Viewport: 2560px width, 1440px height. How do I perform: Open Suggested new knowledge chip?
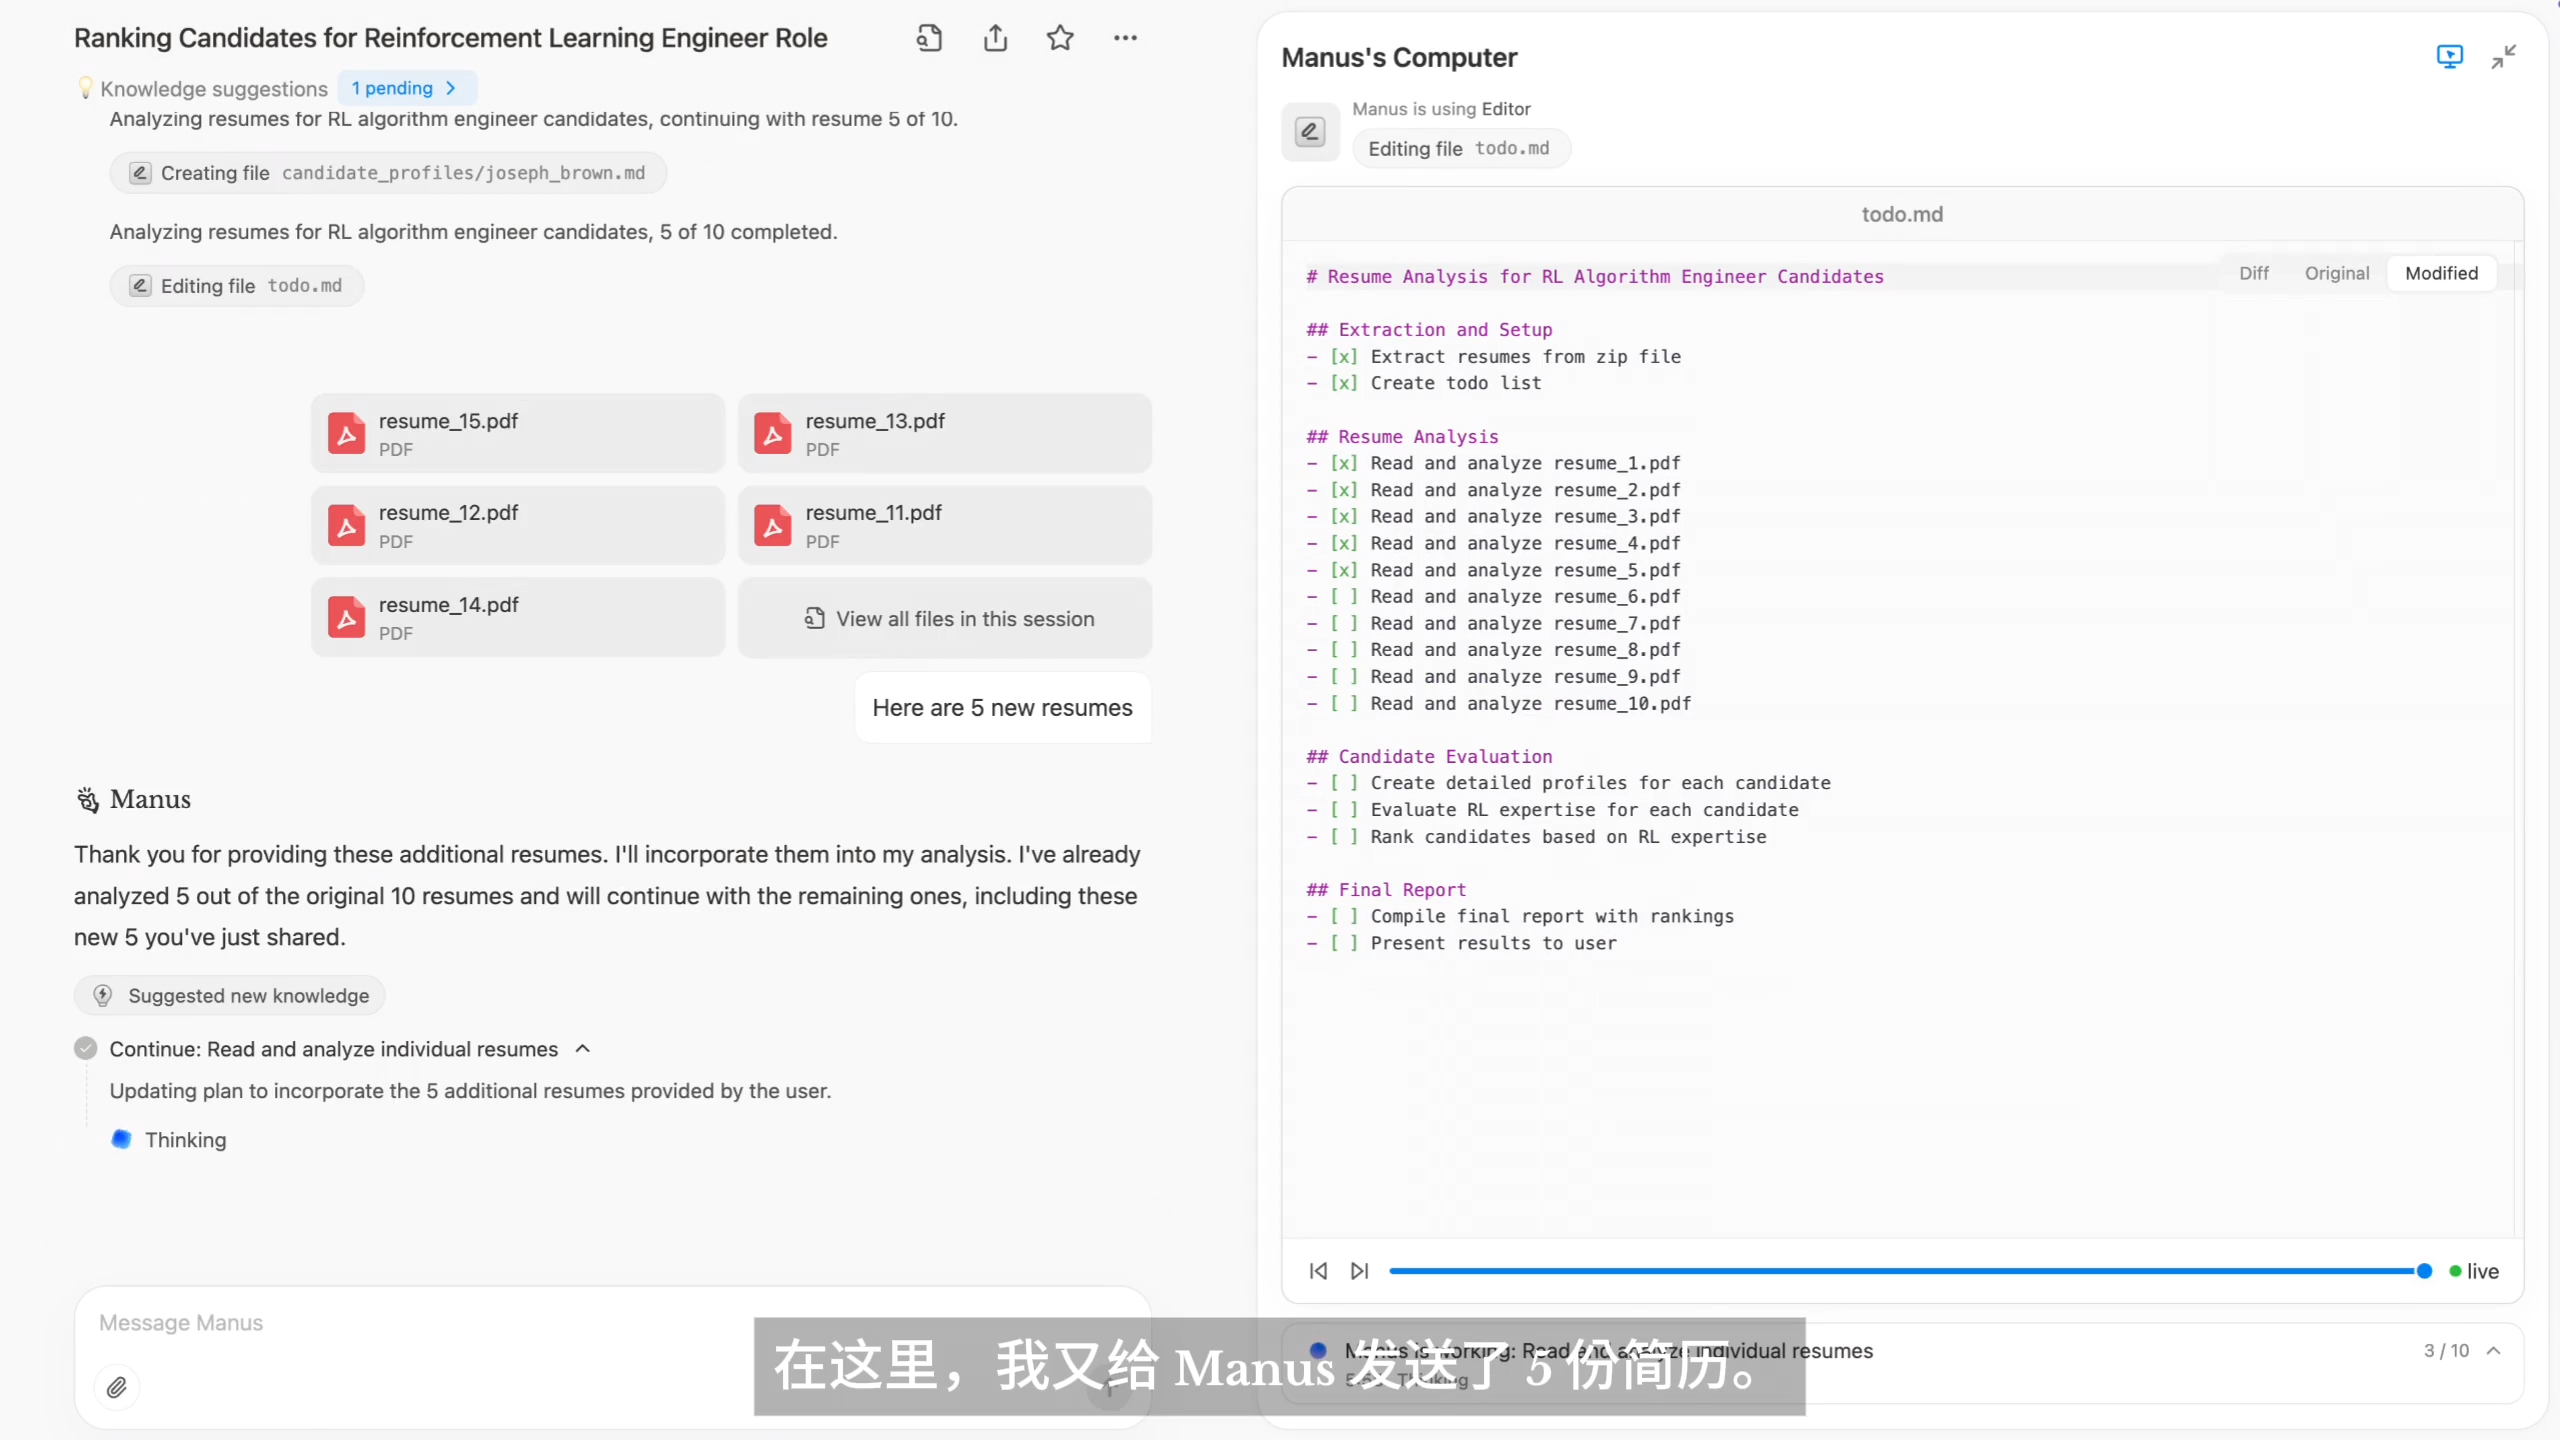(x=230, y=995)
